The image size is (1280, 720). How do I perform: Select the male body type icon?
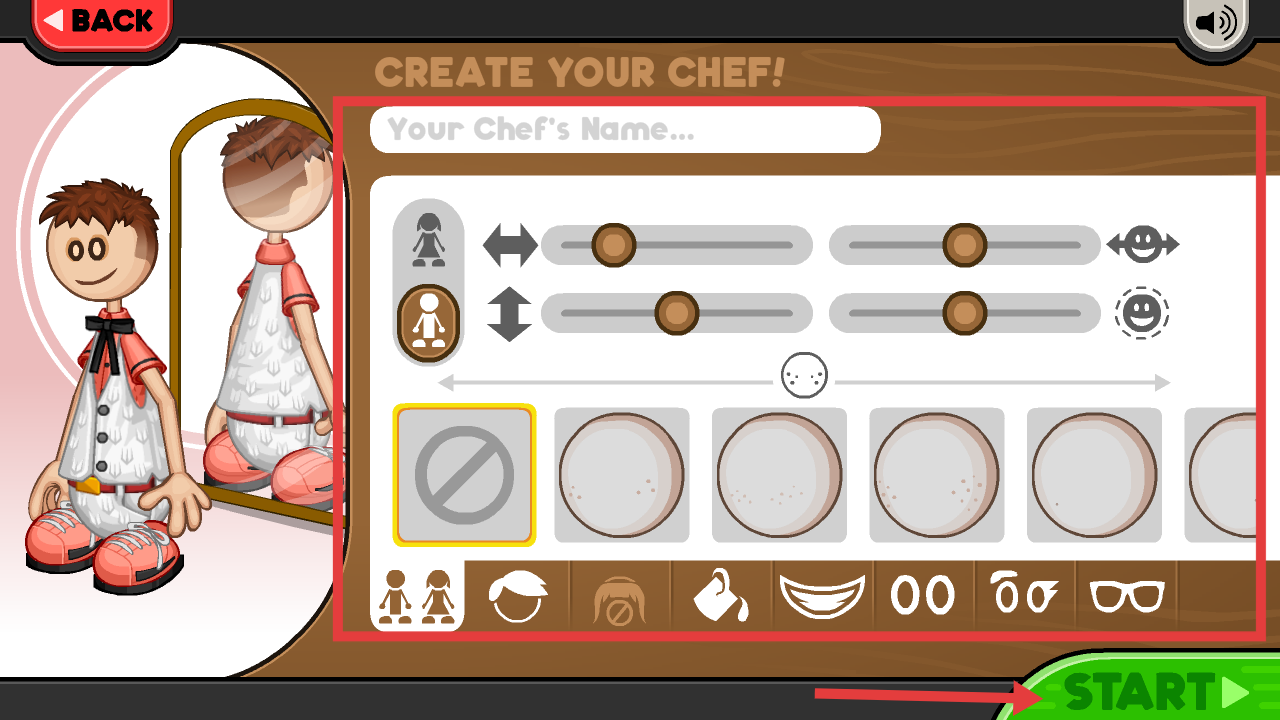(429, 321)
